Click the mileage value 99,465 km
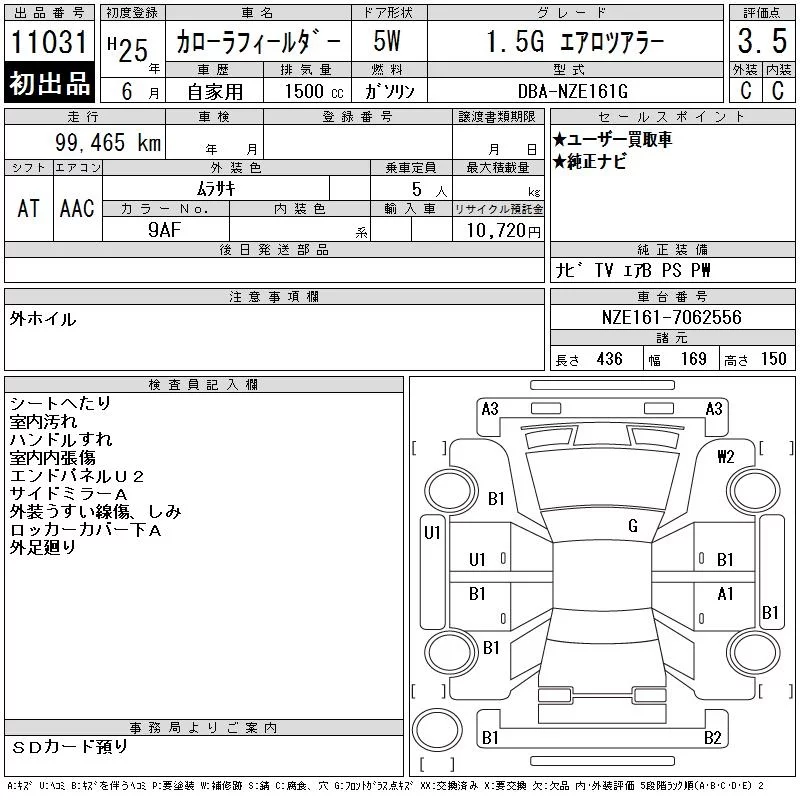The width and height of the screenshot is (800, 800). [x=108, y=142]
